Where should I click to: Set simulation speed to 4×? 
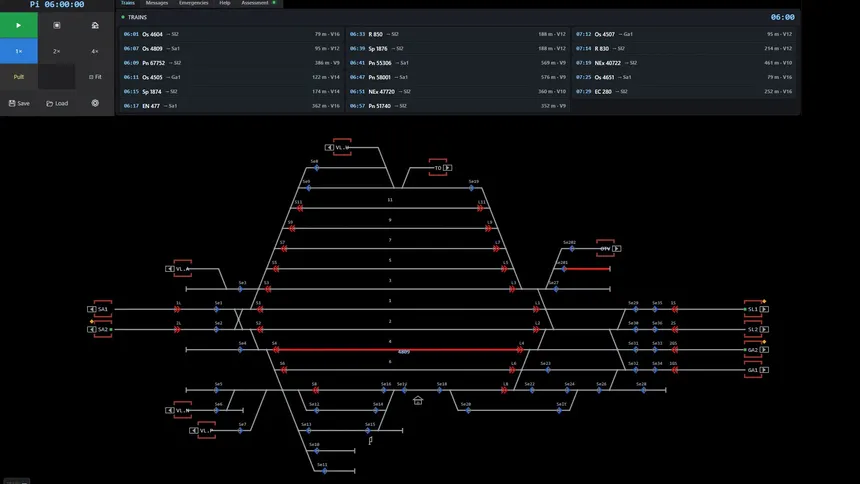click(x=95, y=51)
